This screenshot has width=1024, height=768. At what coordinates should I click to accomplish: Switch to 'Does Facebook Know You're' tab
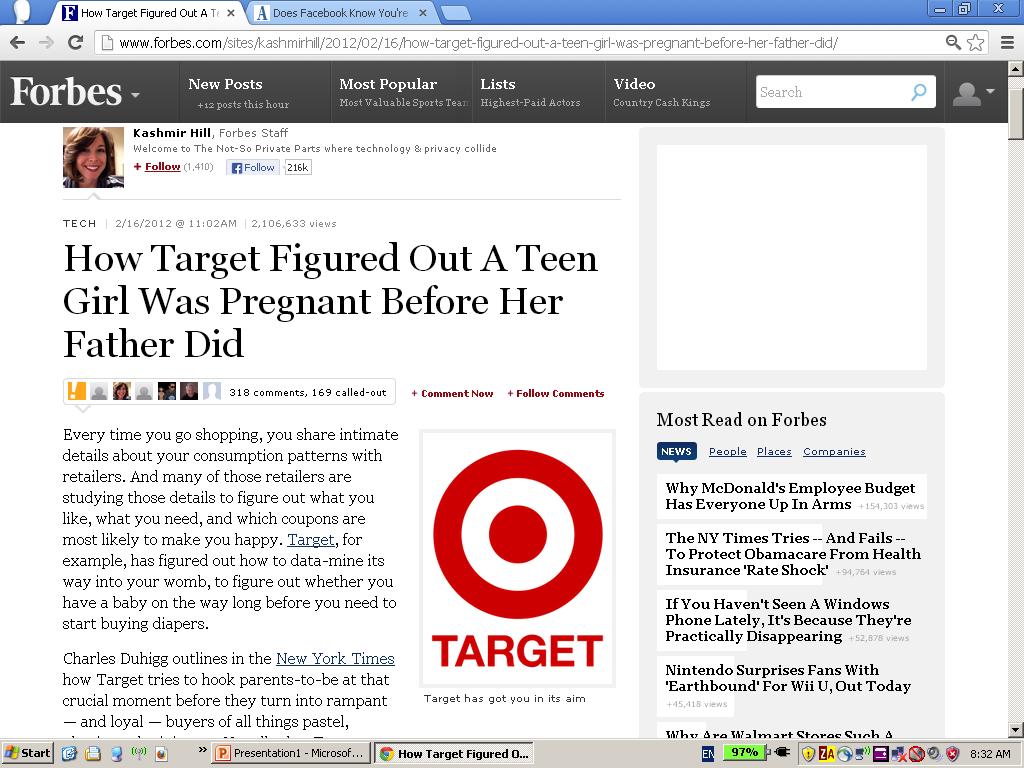point(340,12)
